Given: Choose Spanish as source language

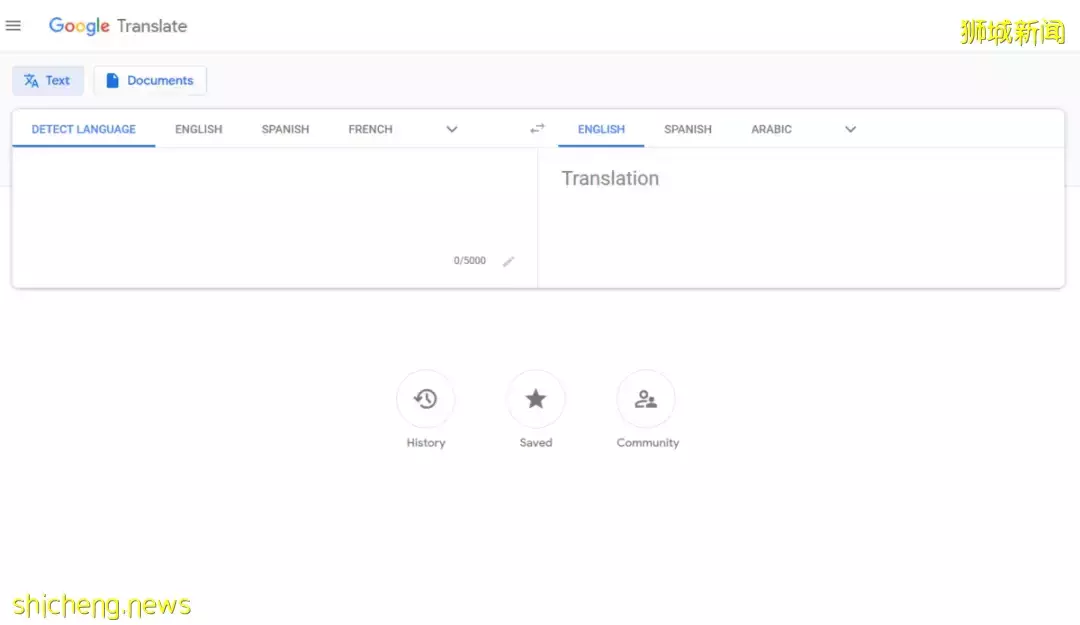Looking at the screenshot, I should [x=285, y=129].
